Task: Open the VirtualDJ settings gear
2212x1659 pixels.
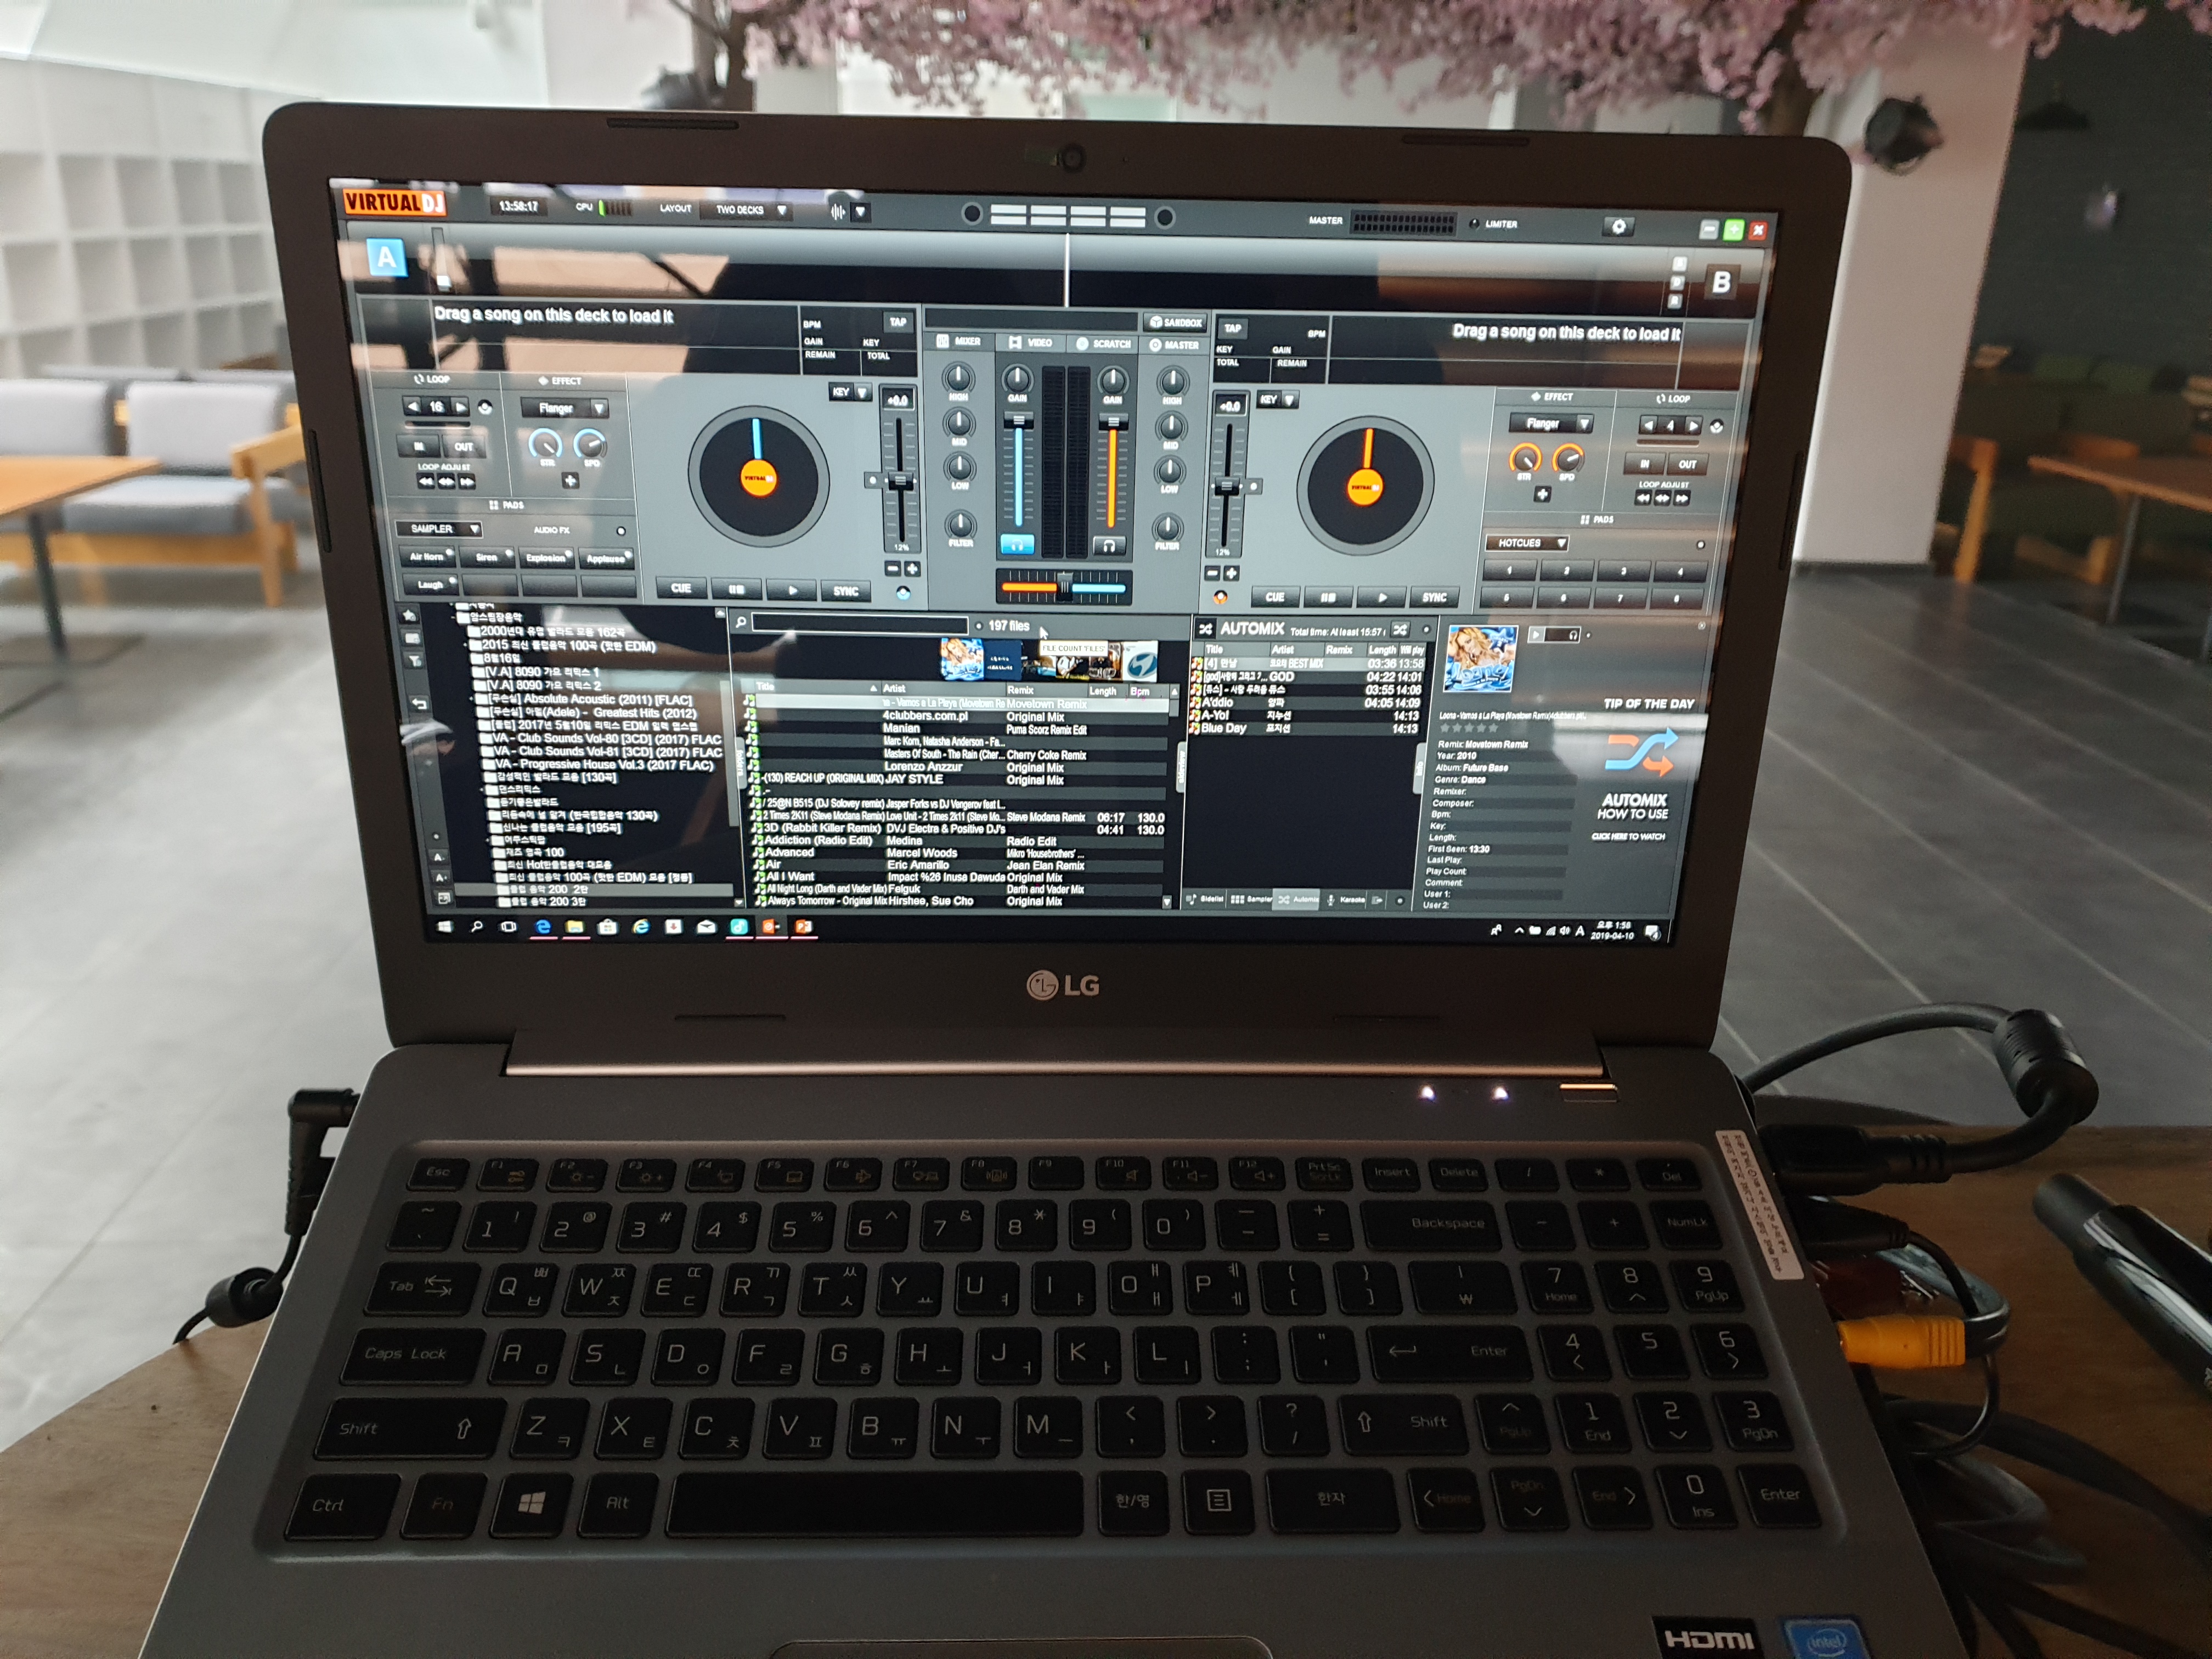Action: (x=1618, y=227)
